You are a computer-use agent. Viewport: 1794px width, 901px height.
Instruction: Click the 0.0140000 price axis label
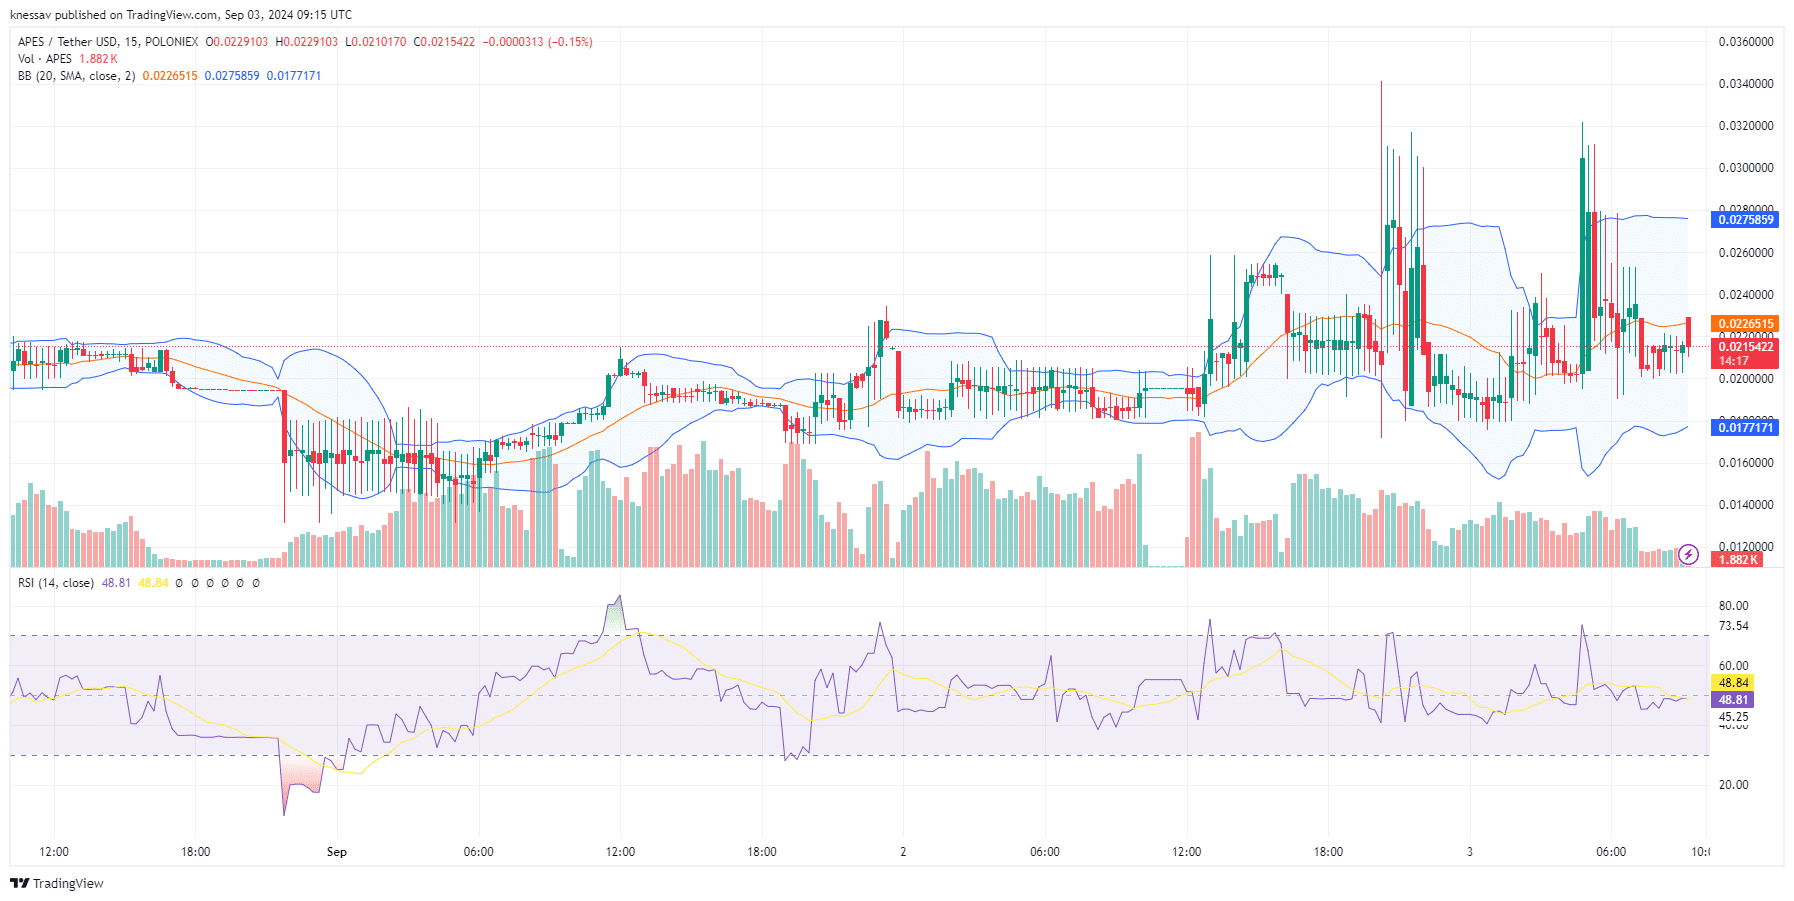[1746, 505]
